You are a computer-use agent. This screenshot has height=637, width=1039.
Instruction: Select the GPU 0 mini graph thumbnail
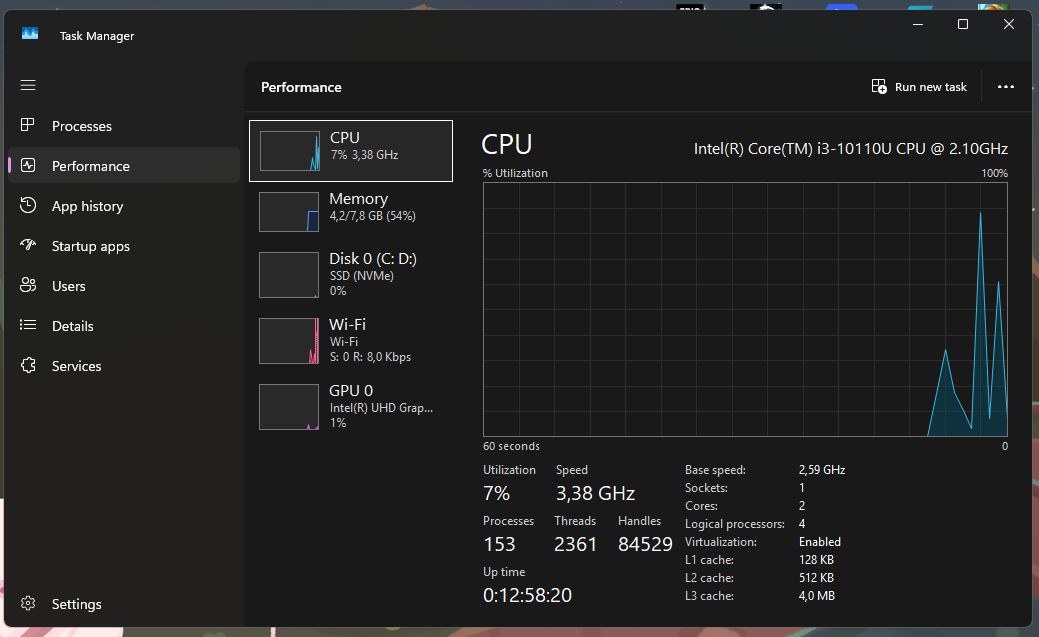pyautogui.click(x=289, y=407)
